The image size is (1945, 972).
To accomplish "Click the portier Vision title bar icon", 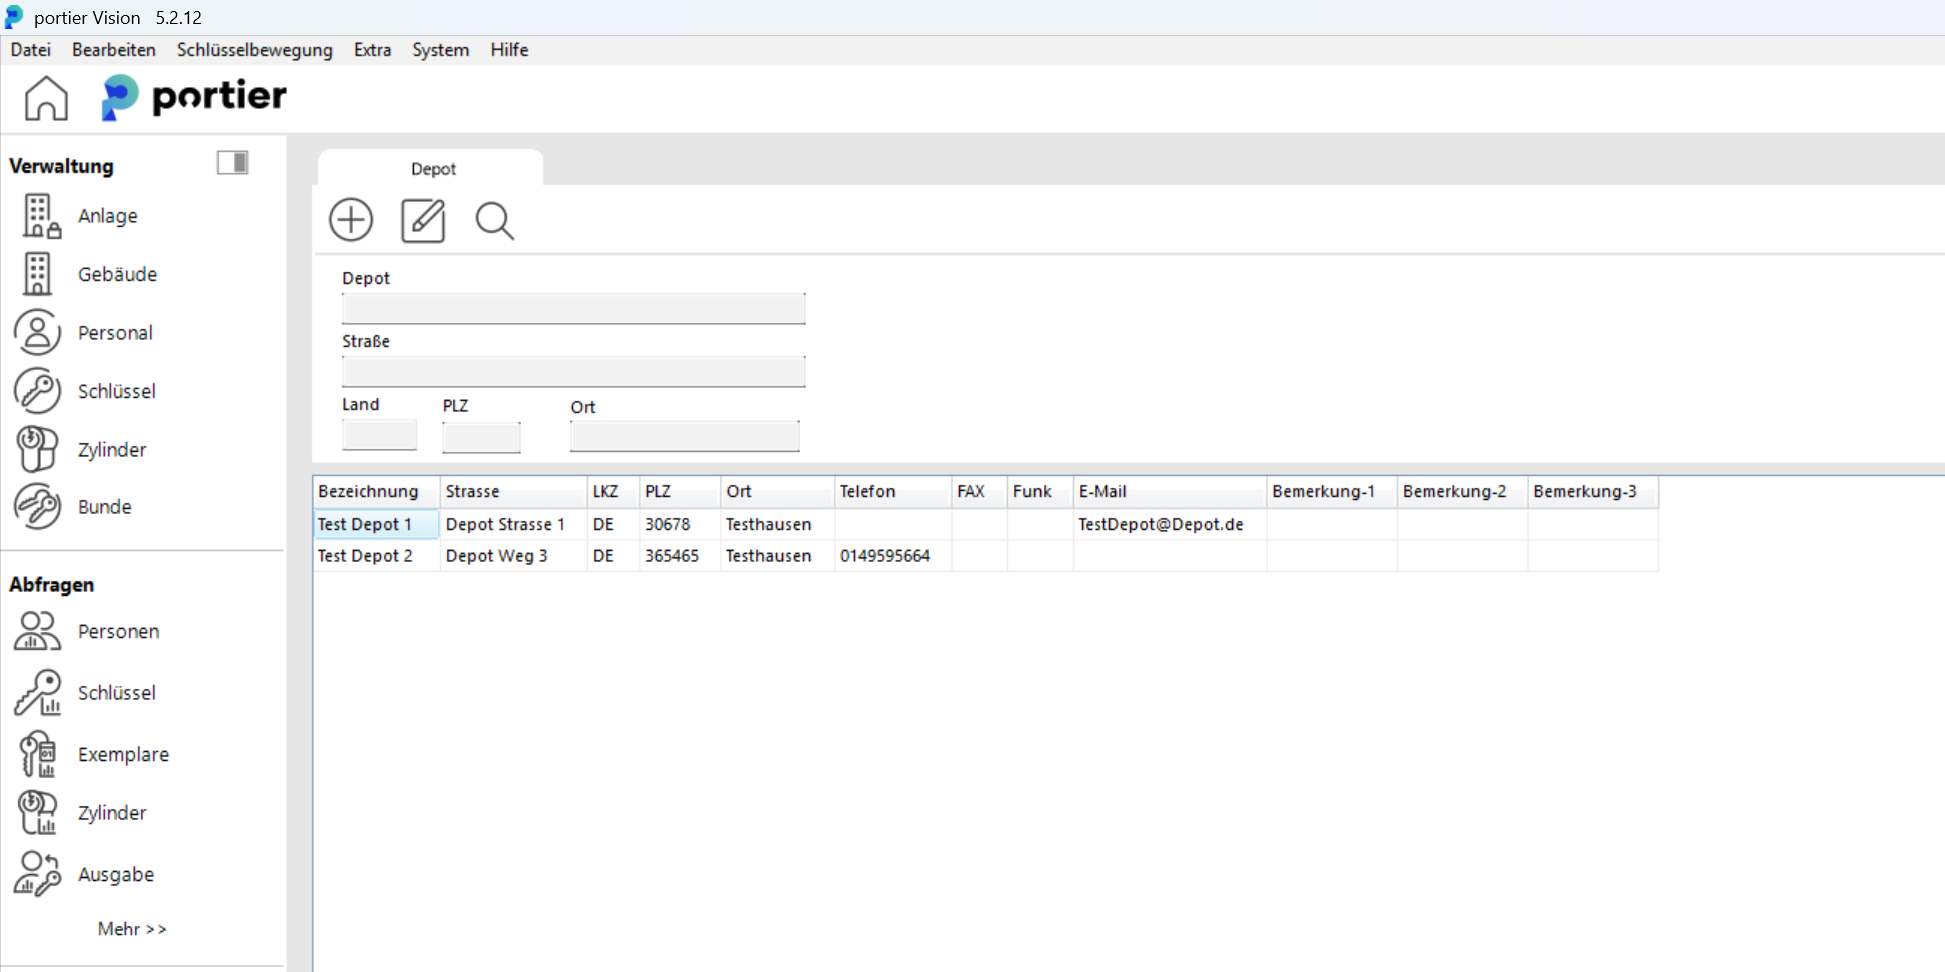I will [x=14, y=17].
